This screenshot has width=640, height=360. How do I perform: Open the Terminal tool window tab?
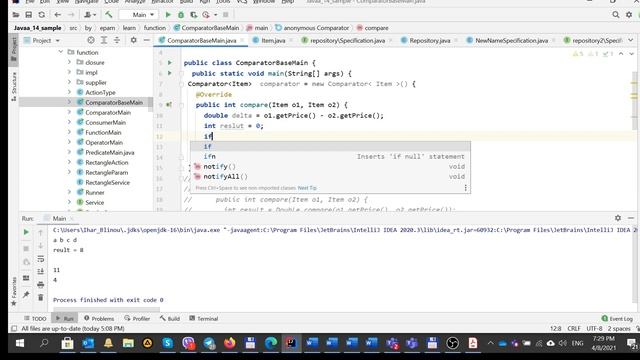(x=204, y=318)
